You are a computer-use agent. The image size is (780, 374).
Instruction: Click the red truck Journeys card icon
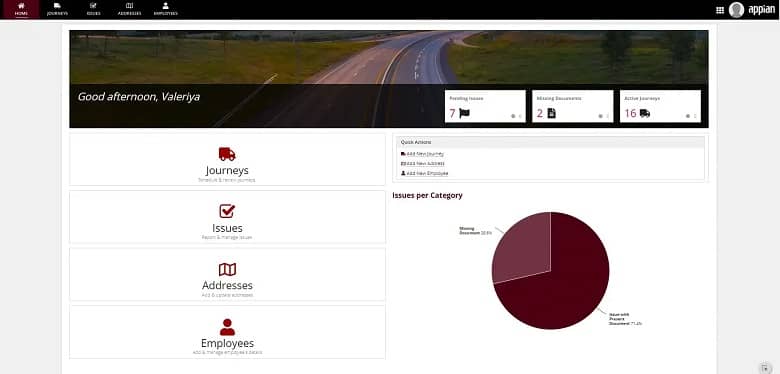tap(227, 154)
